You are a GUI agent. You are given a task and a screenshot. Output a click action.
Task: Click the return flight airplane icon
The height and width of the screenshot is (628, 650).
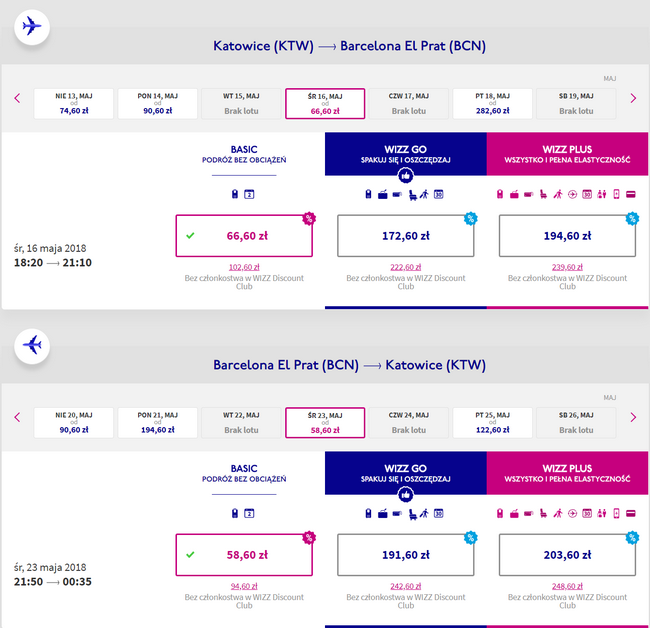point(32,346)
